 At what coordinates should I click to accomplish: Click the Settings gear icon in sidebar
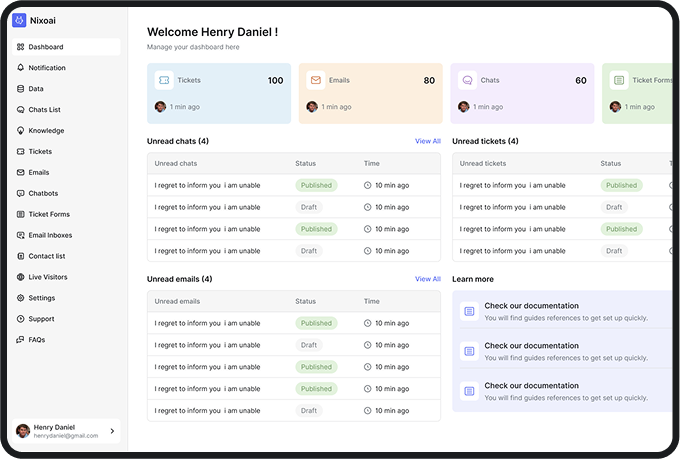tap(21, 298)
